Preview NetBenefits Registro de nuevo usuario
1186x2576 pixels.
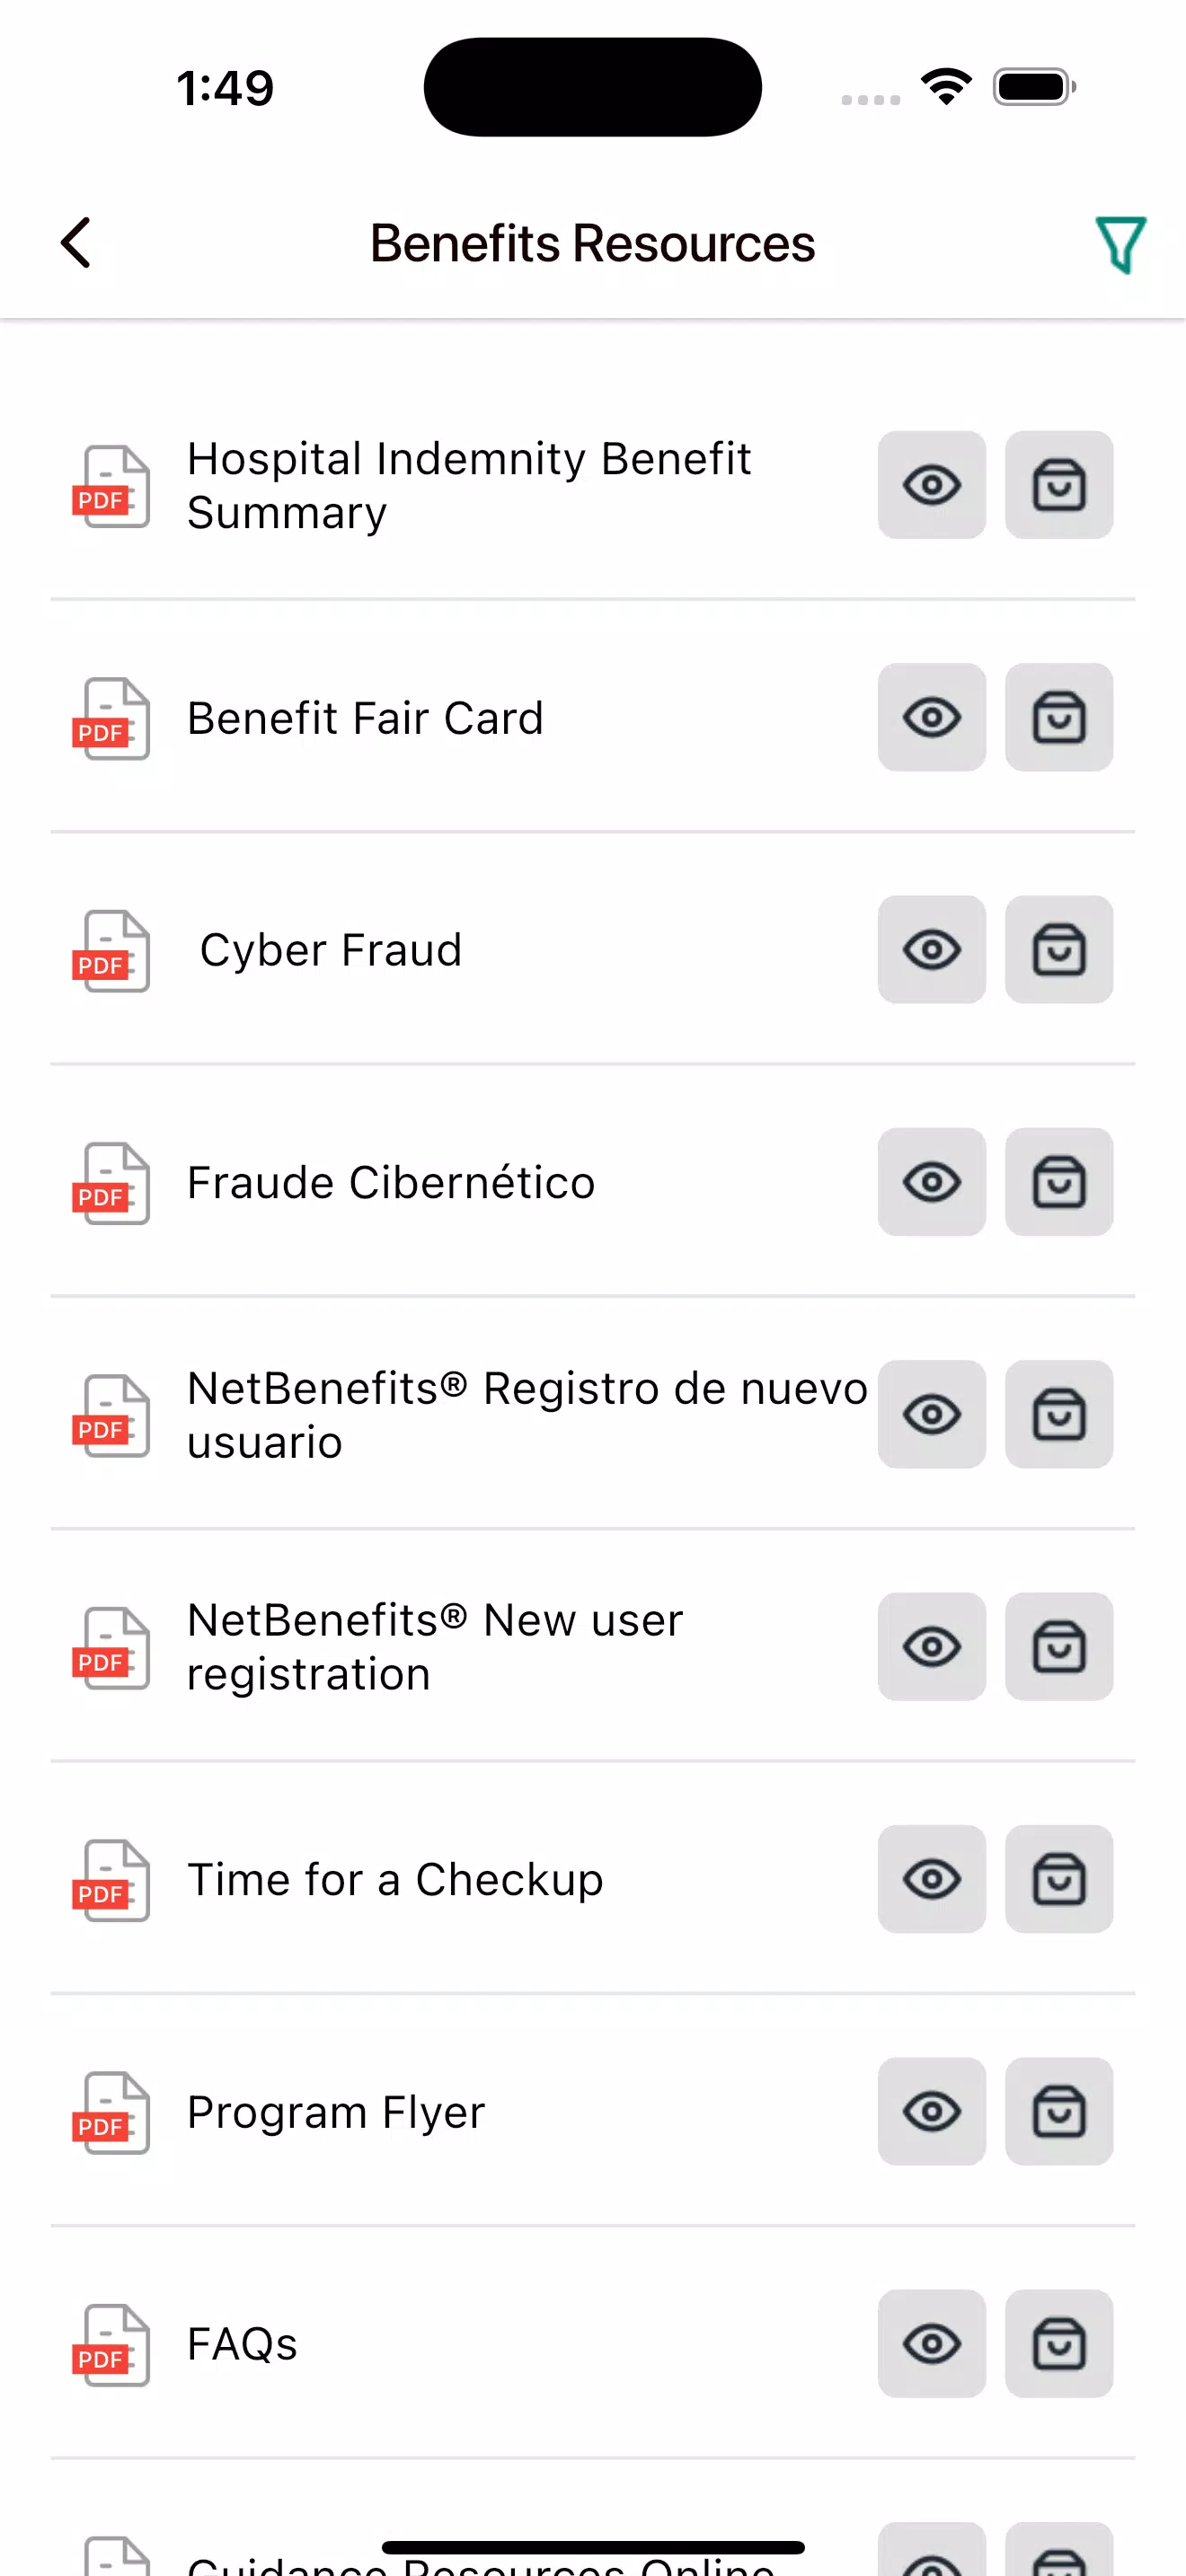[x=931, y=1415]
